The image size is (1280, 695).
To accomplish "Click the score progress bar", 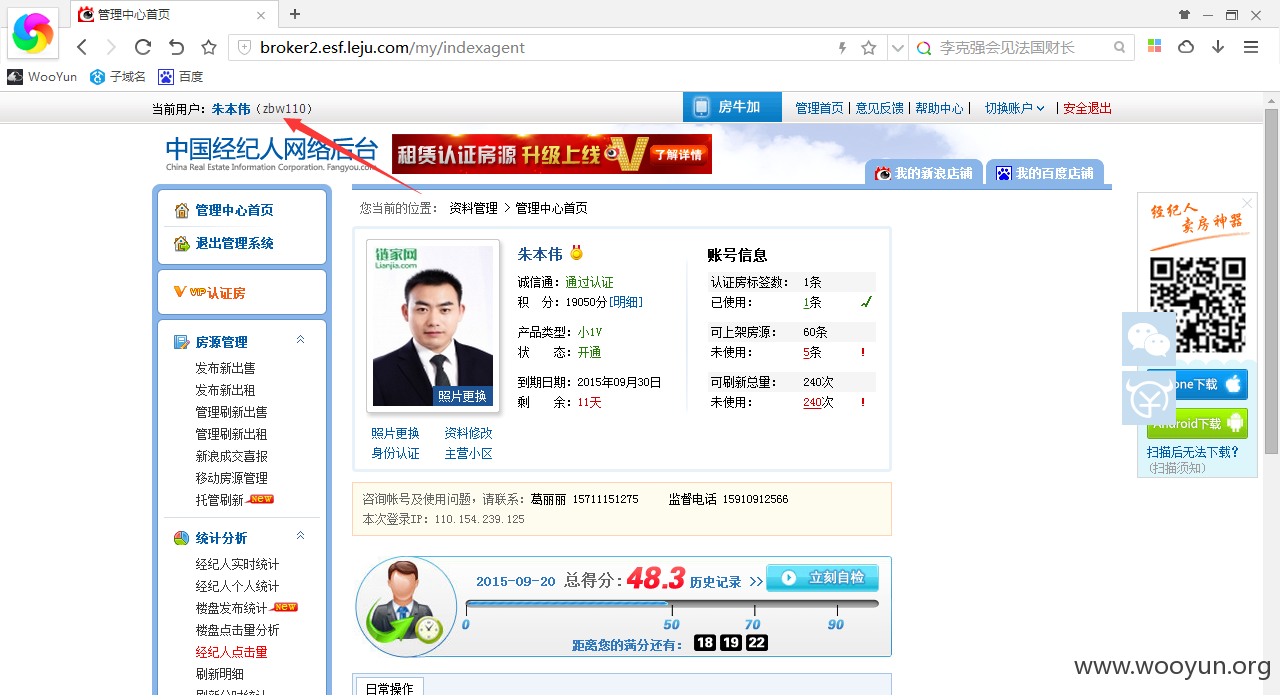I will coord(672,604).
